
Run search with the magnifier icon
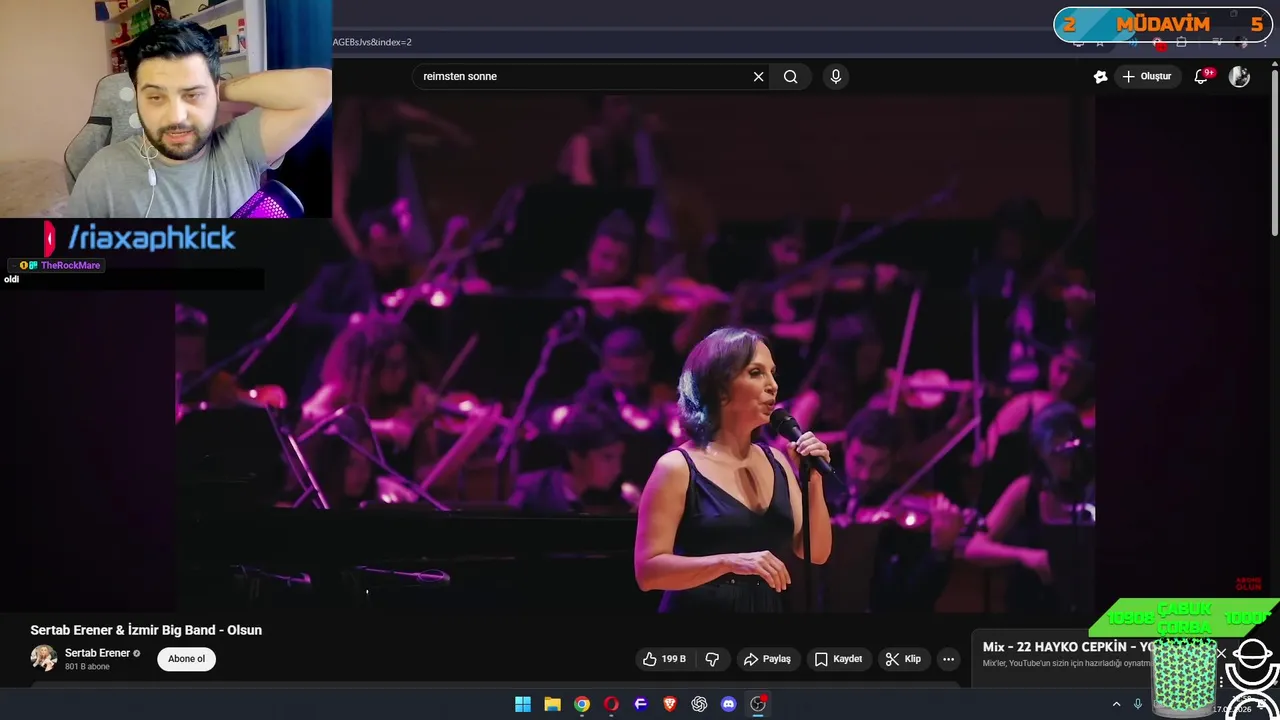coord(790,76)
